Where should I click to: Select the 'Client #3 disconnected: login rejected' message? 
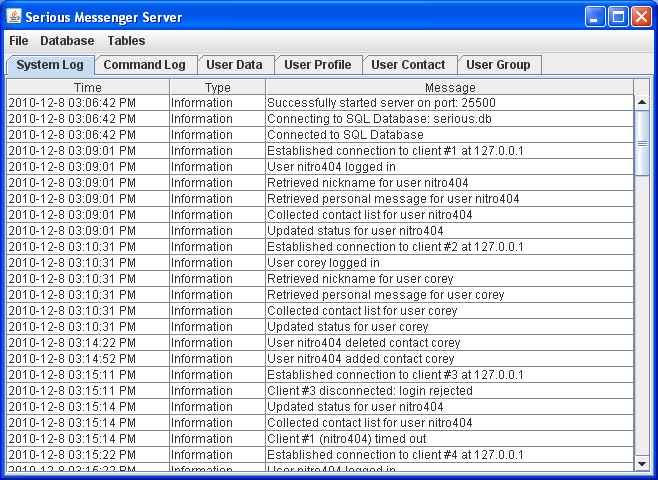370,391
